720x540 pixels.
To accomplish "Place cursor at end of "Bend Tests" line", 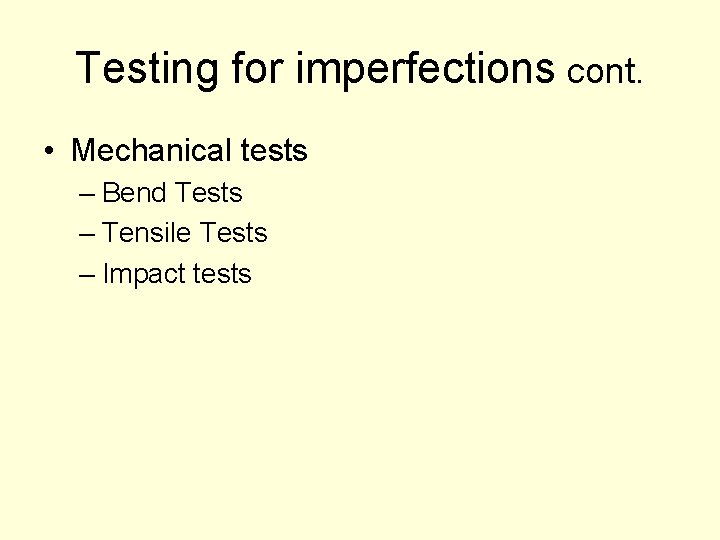I will 244,192.
